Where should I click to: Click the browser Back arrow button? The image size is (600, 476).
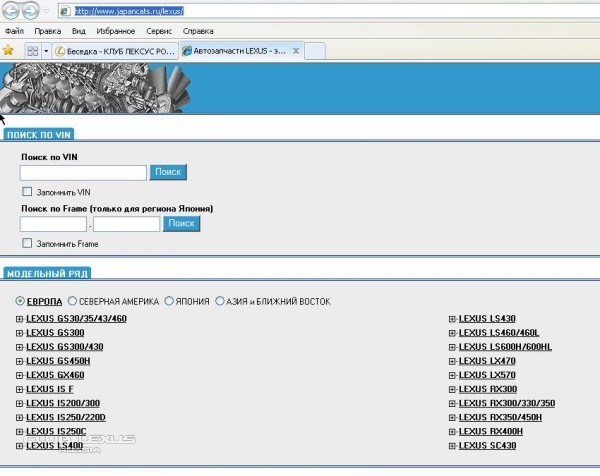point(12,11)
